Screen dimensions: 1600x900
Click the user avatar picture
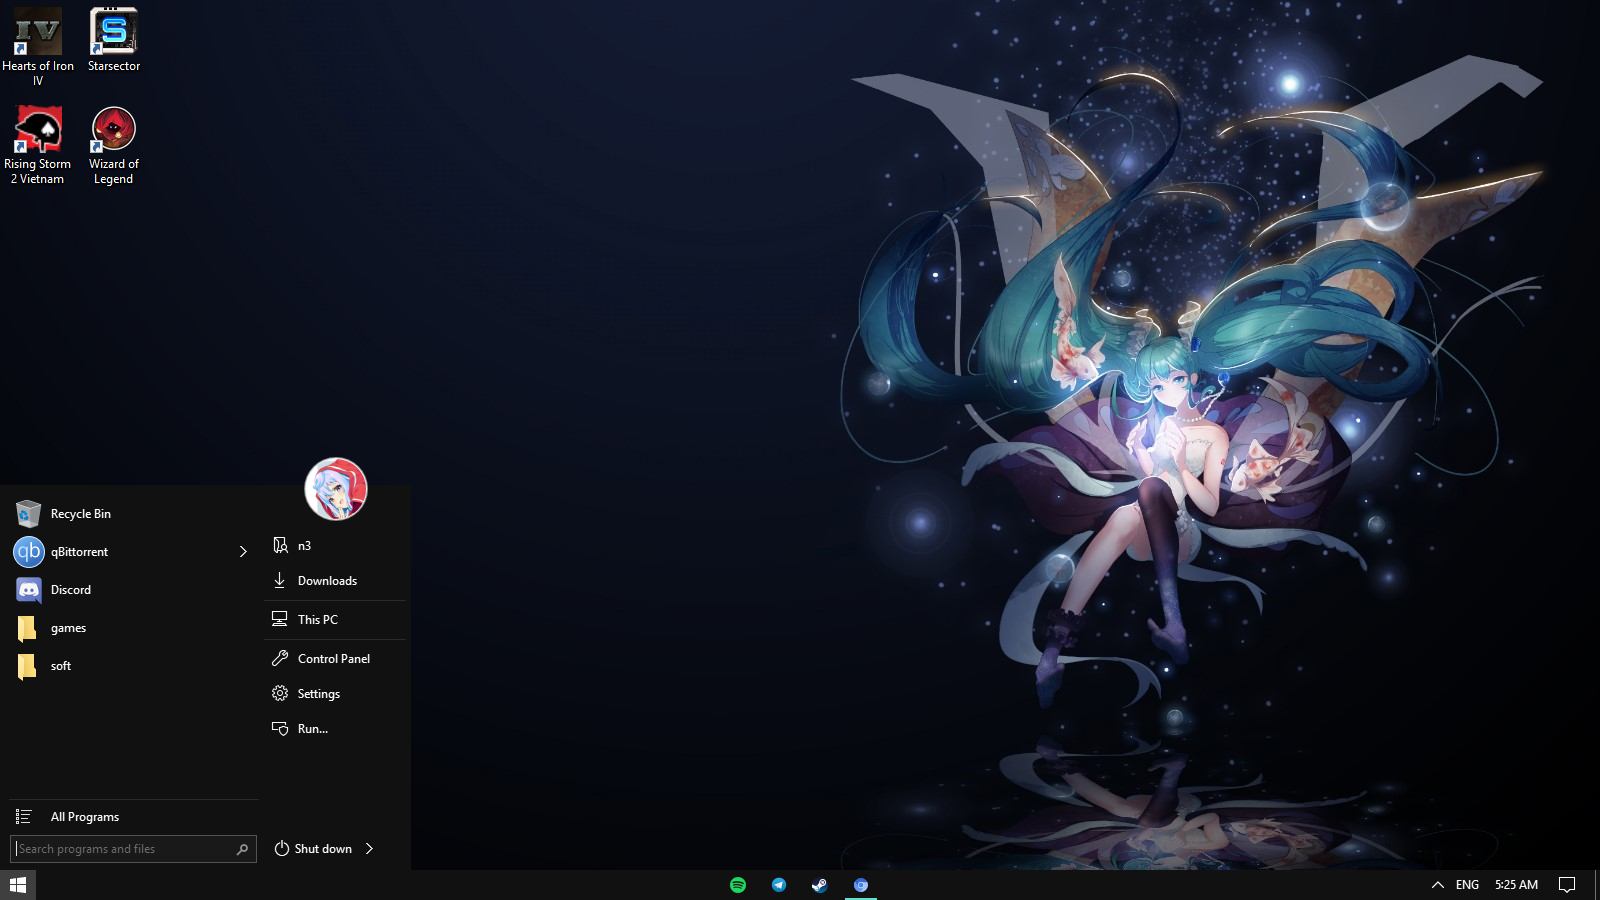click(336, 489)
